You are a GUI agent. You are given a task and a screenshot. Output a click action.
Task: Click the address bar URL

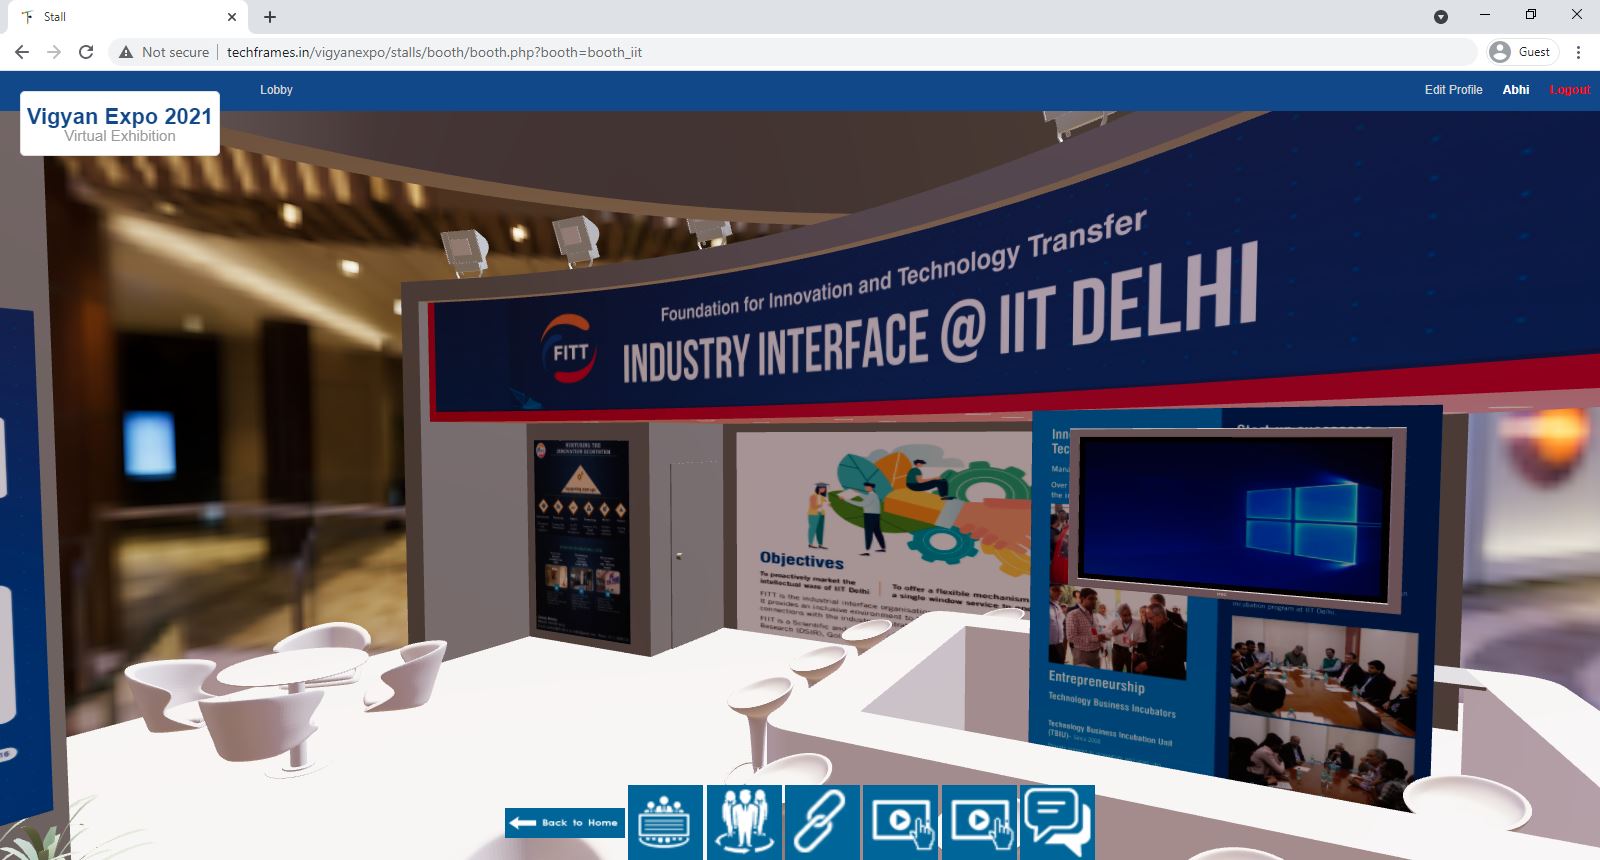434,52
